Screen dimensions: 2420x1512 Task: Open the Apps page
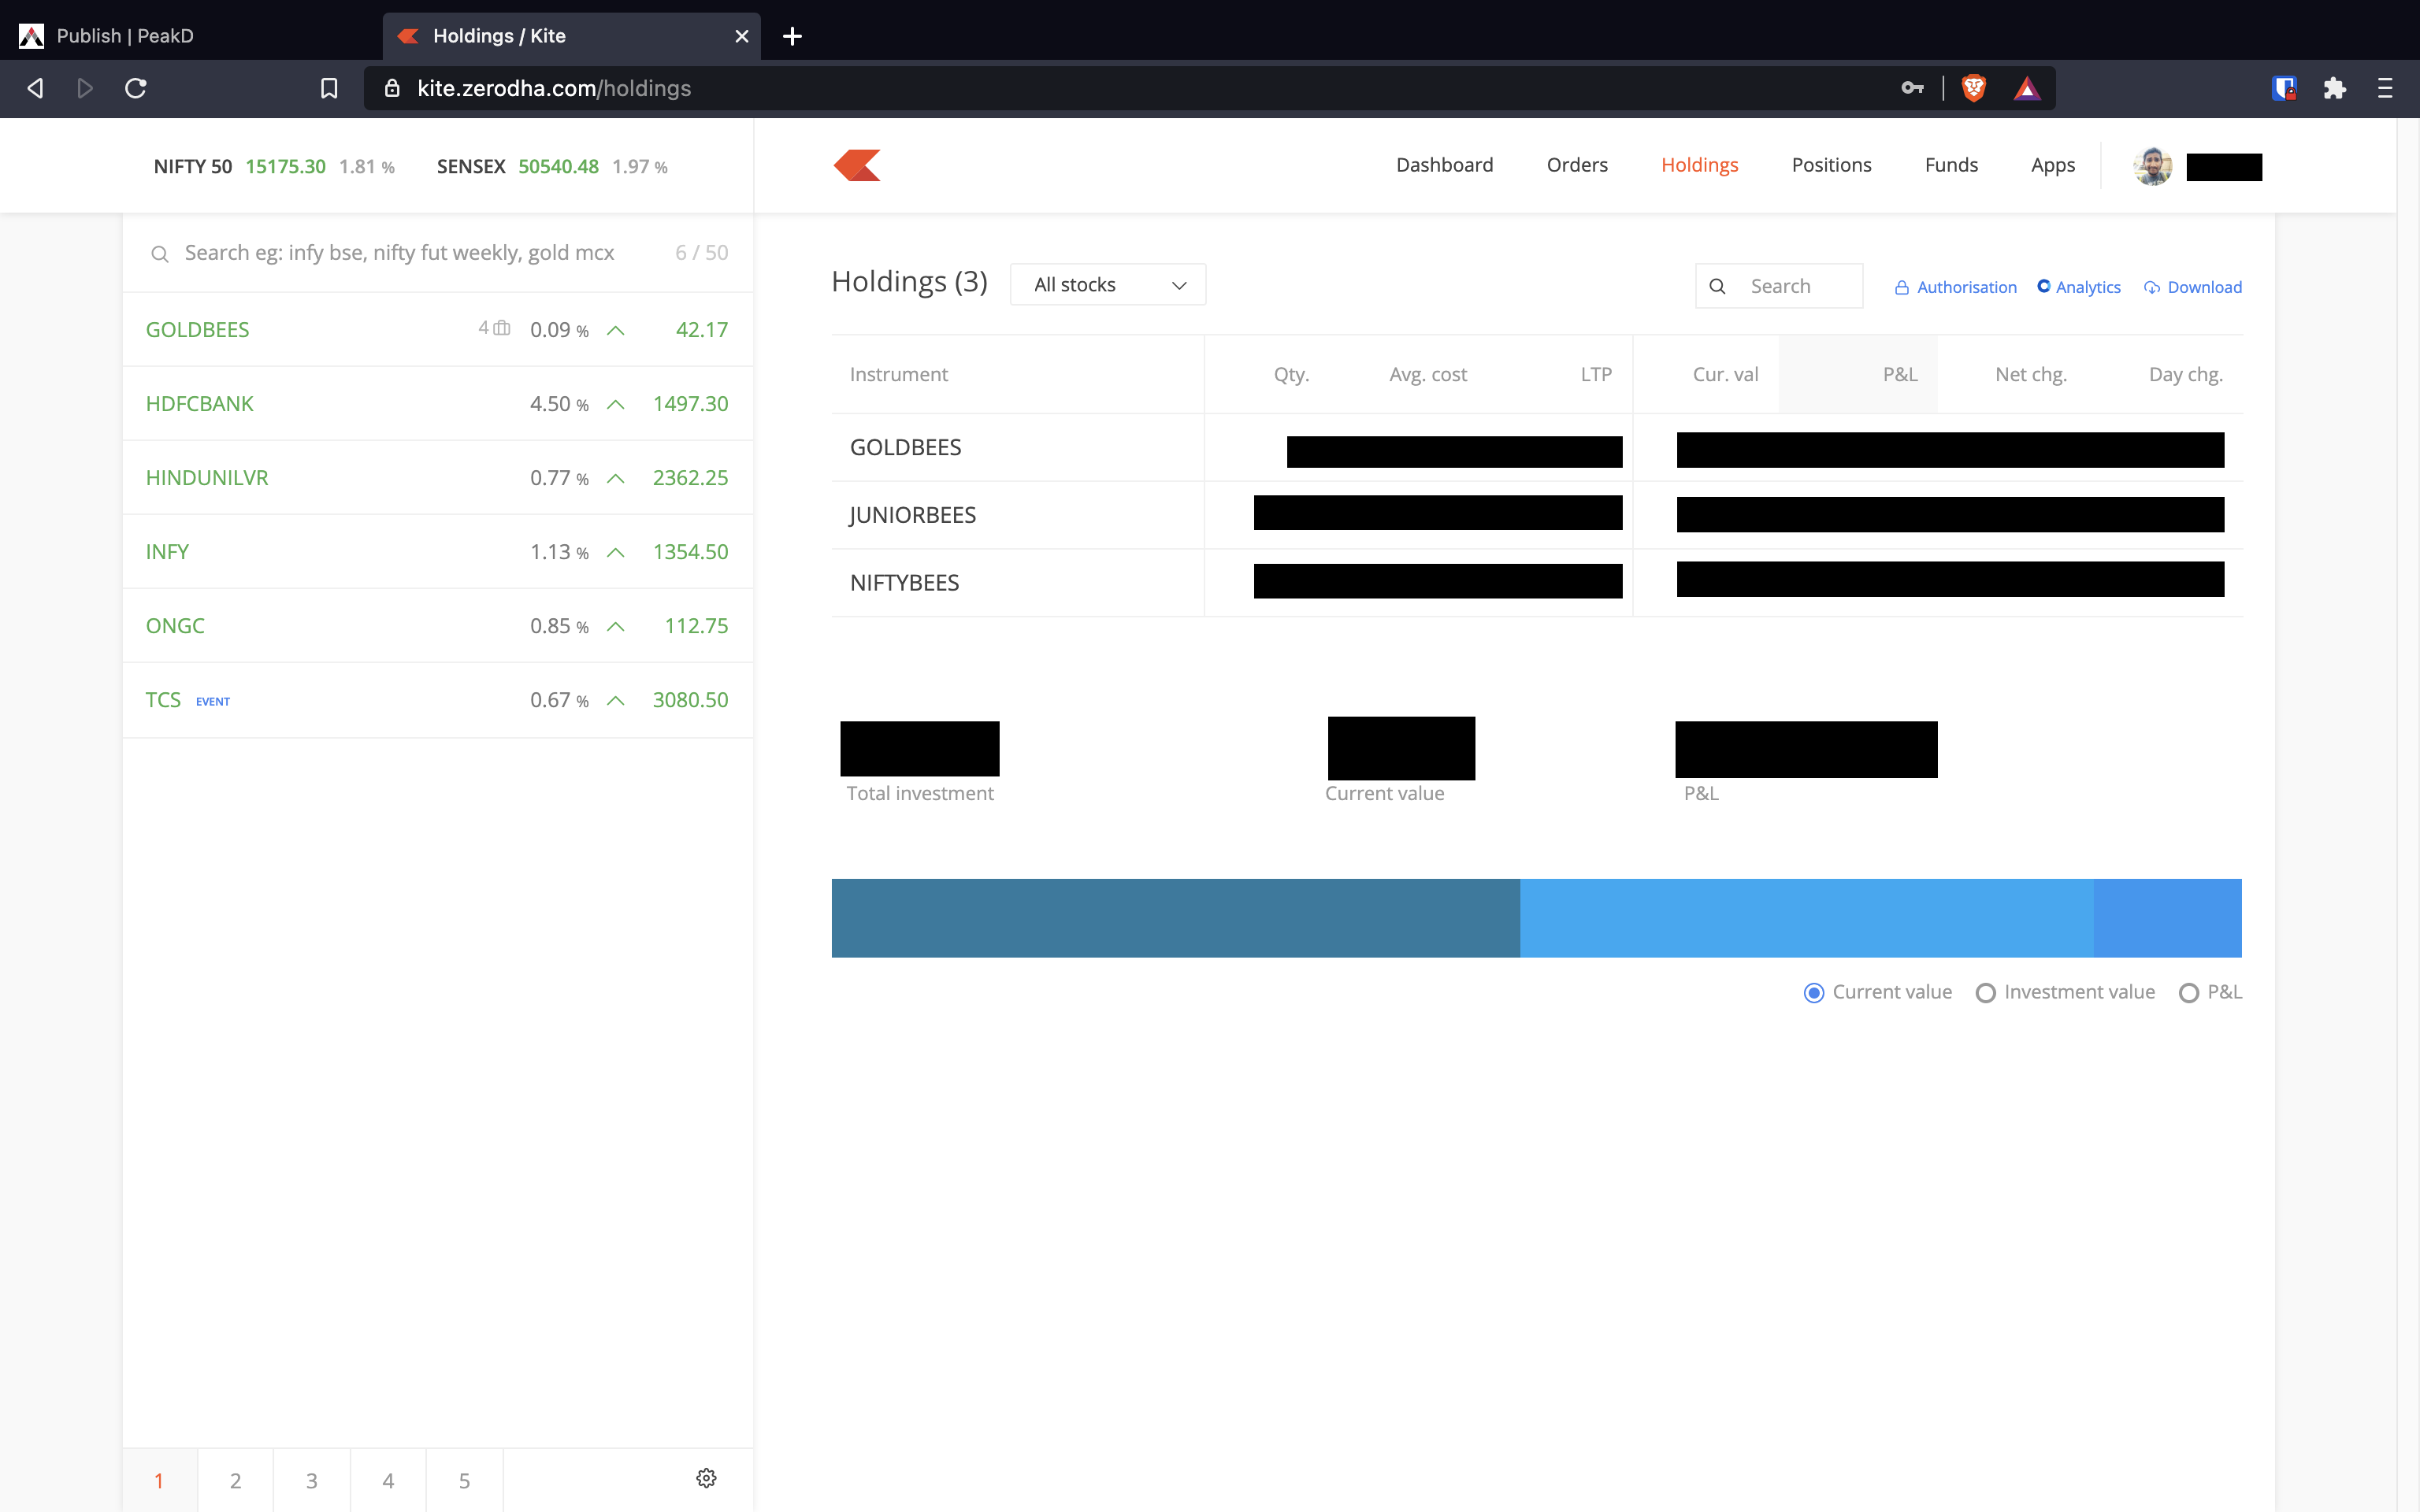(2052, 165)
